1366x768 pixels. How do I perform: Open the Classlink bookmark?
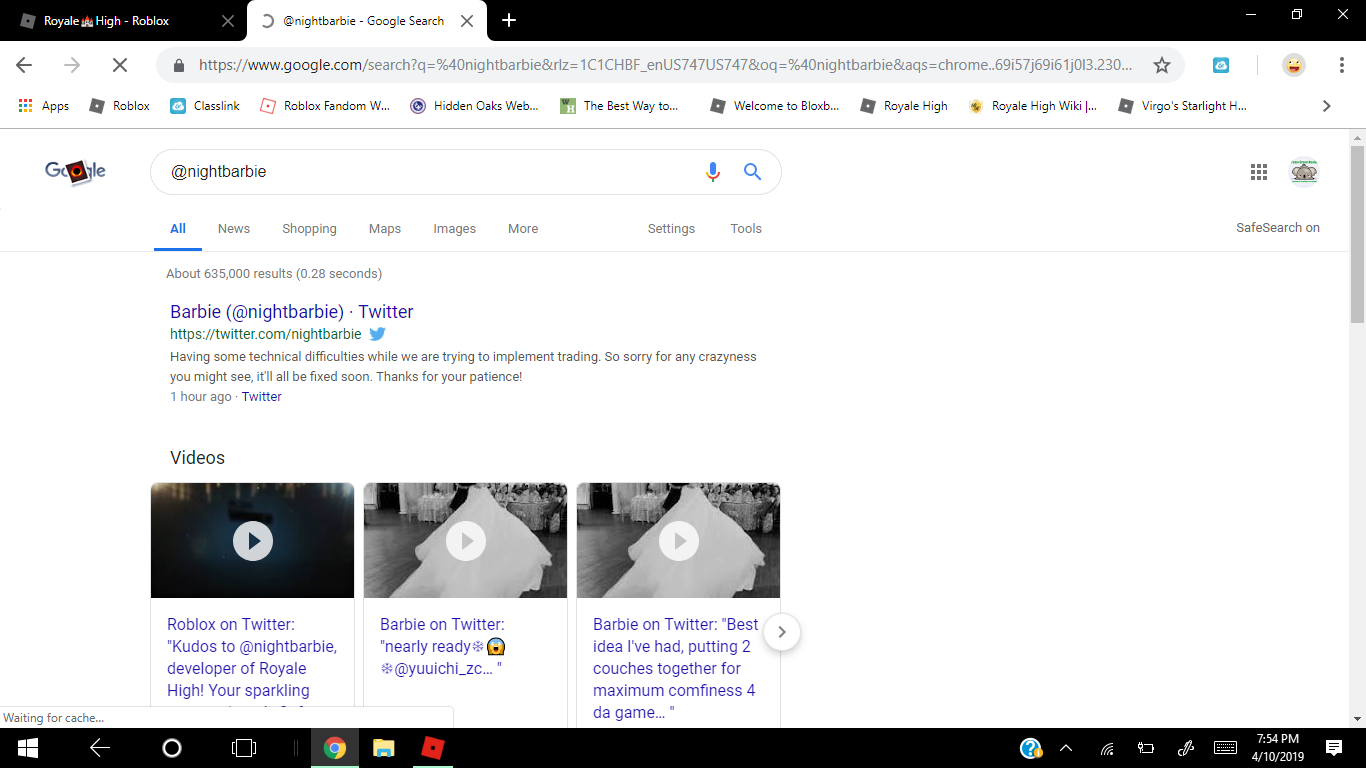pos(205,106)
